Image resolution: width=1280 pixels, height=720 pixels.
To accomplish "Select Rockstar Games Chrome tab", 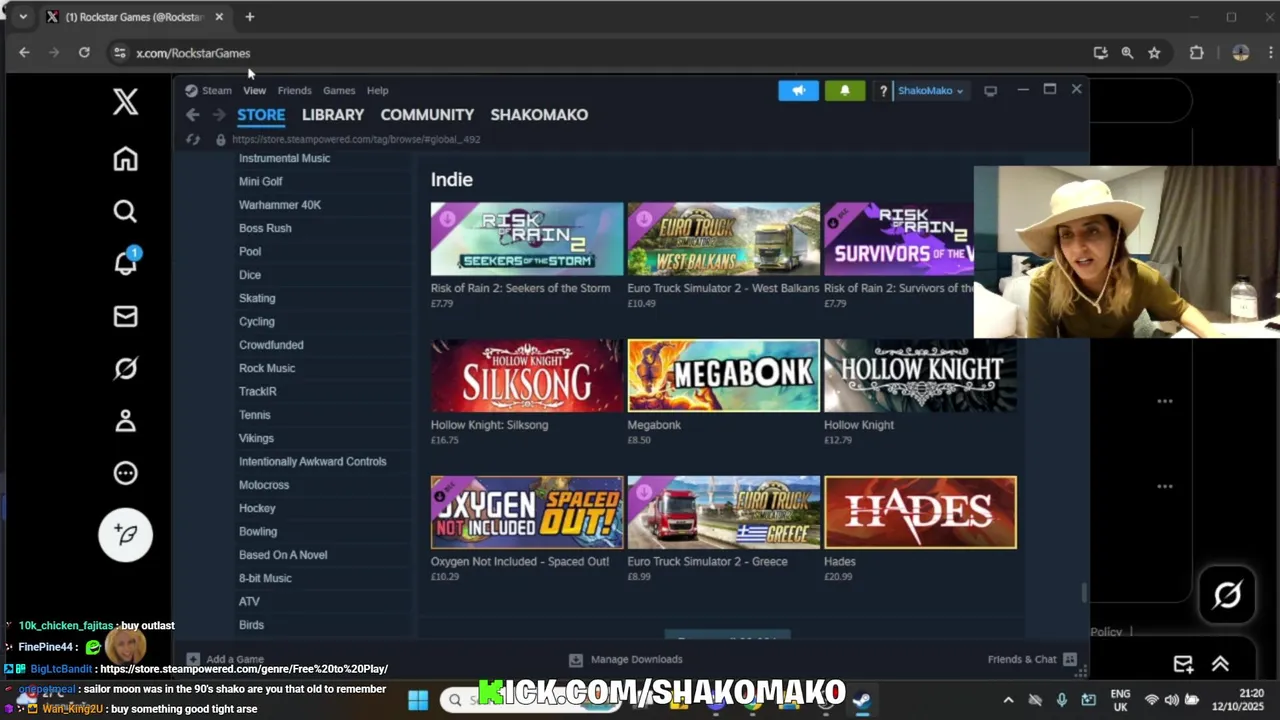I will pos(134,17).
